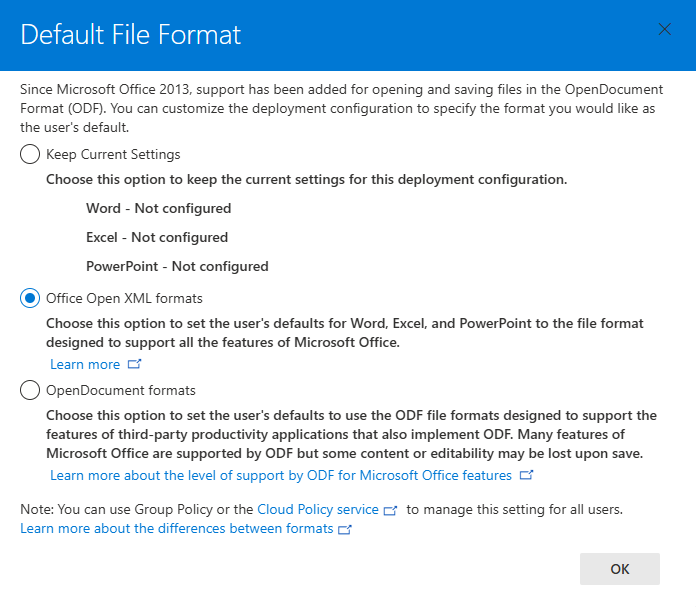Choose the Office Open XML formats radio option

(x=30, y=298)
